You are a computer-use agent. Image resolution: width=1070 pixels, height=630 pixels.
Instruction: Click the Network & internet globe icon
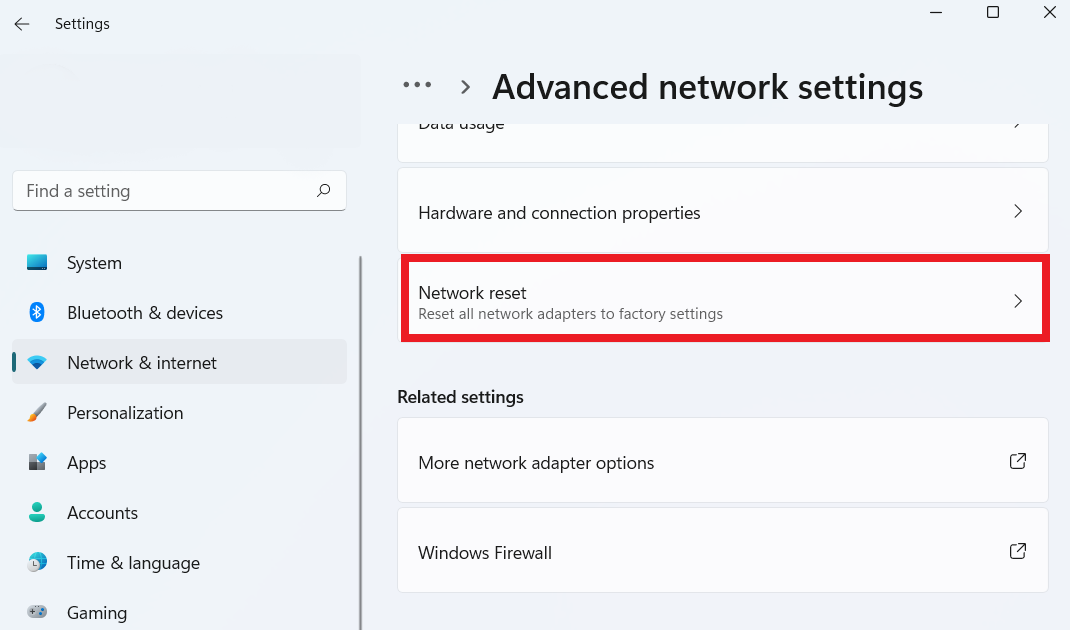point(37,362)
